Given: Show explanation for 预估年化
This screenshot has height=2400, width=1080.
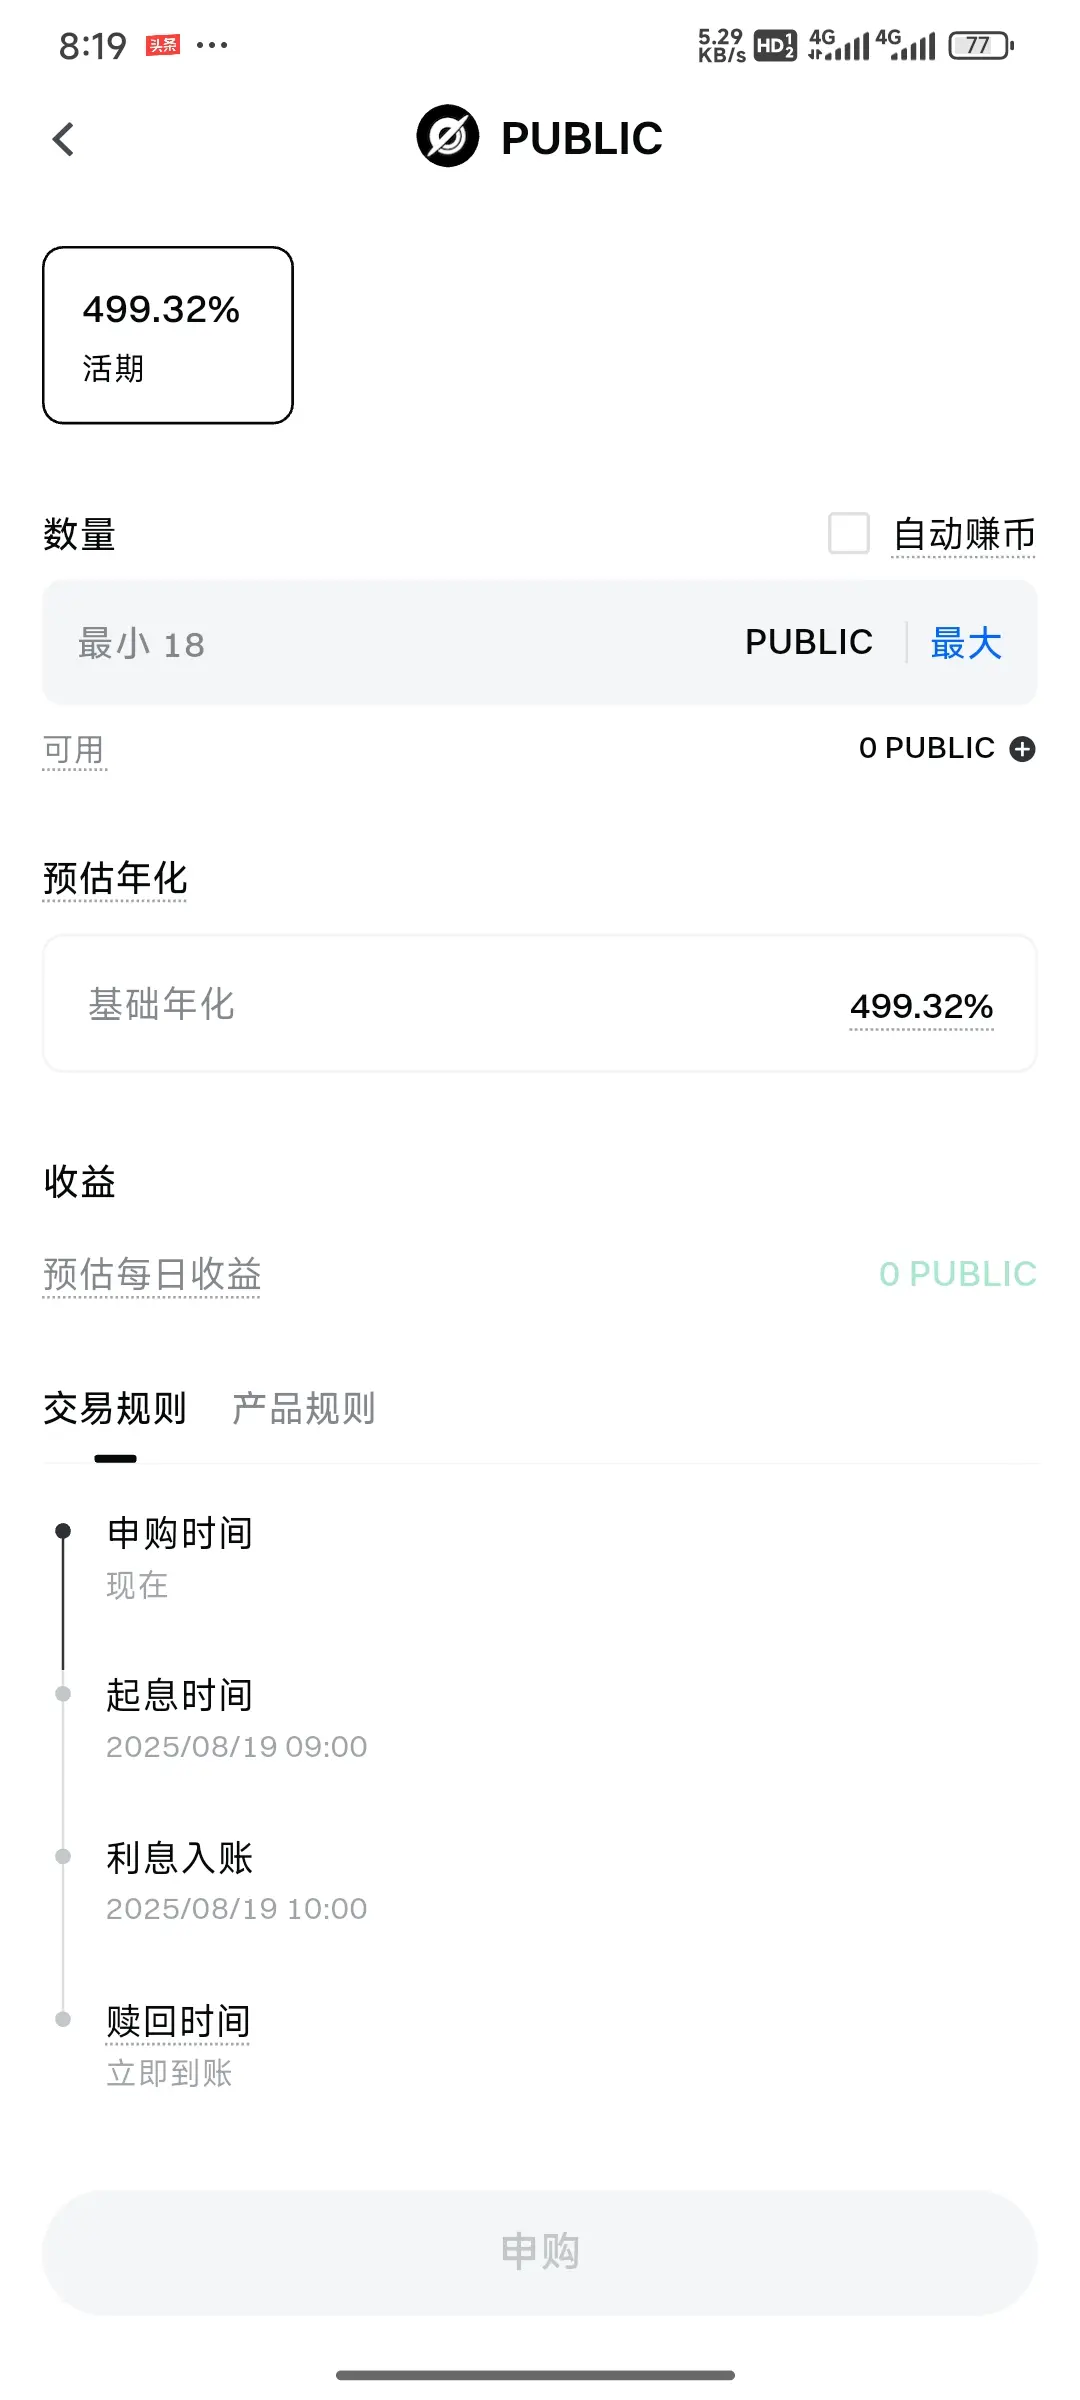Looking at the screenshot, I should point(115,878).
